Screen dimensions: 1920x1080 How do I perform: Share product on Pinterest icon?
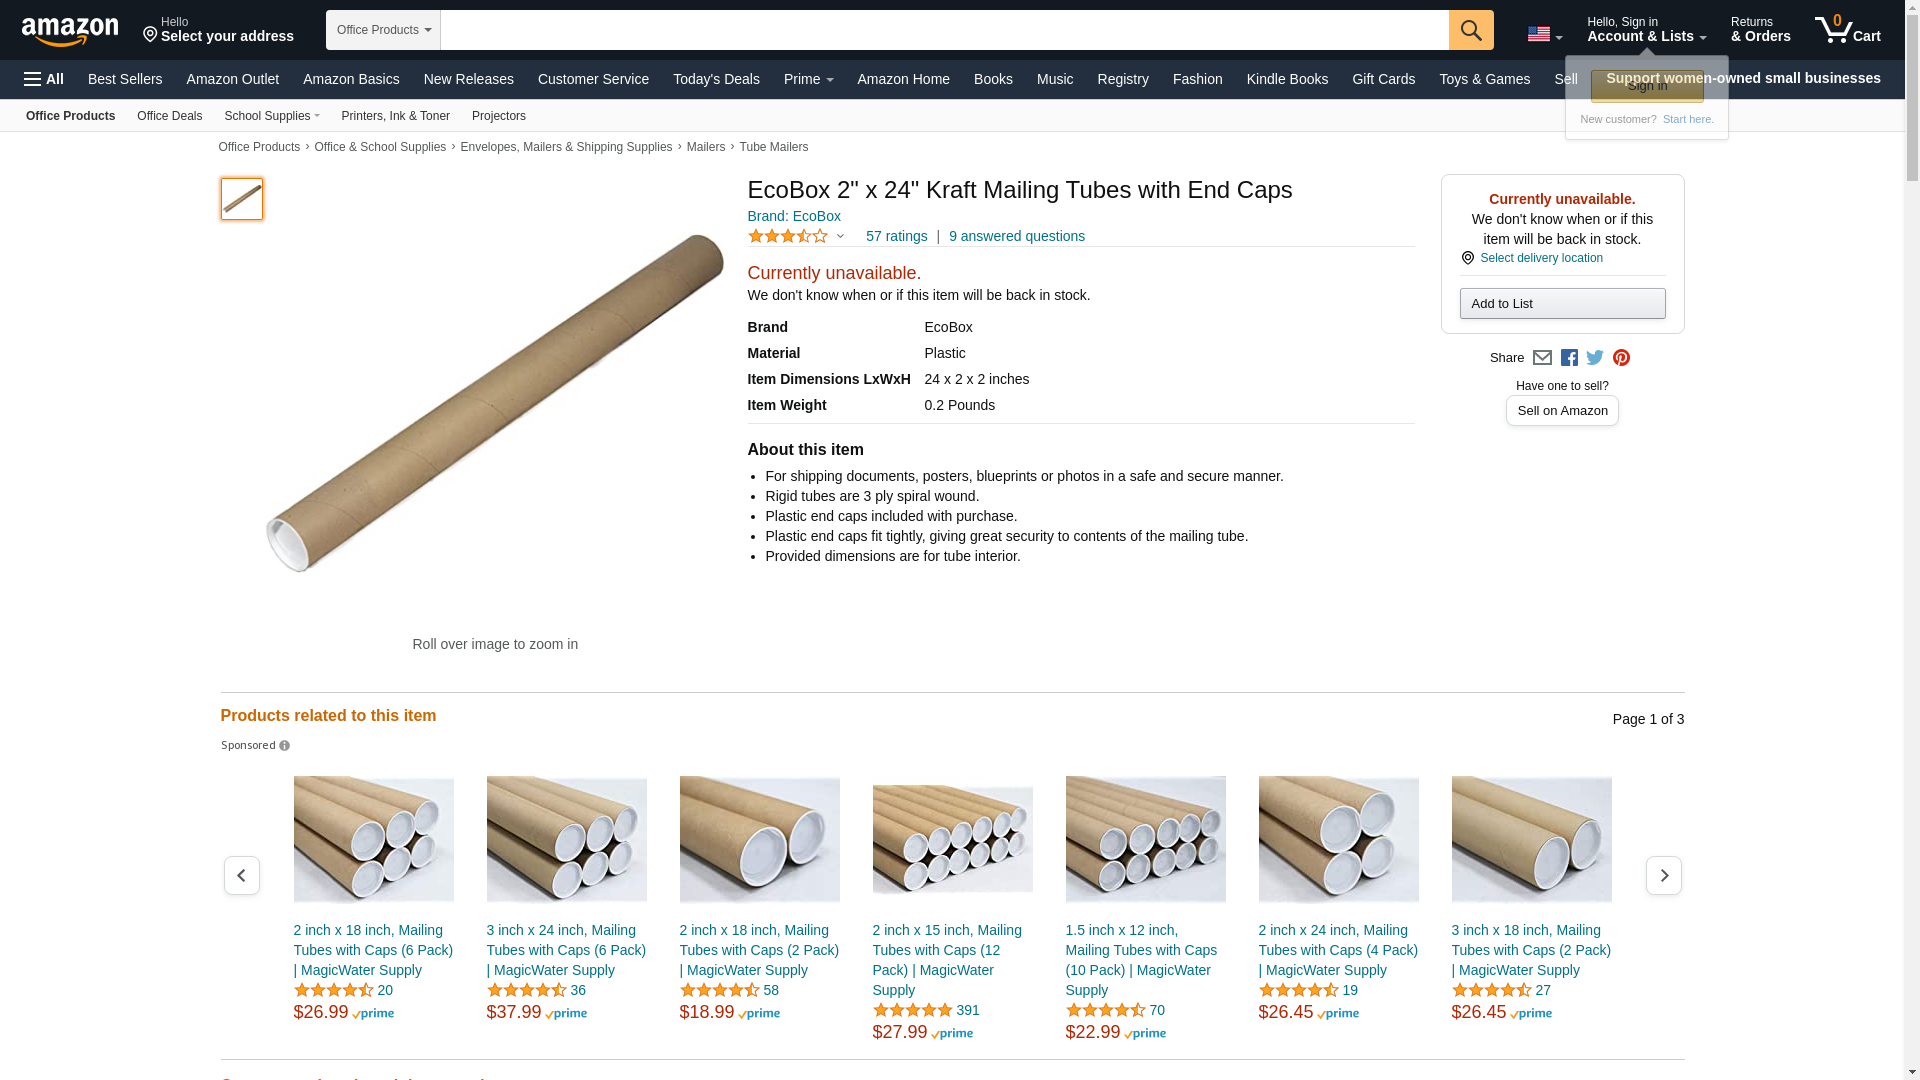(x=1621, y=358)
